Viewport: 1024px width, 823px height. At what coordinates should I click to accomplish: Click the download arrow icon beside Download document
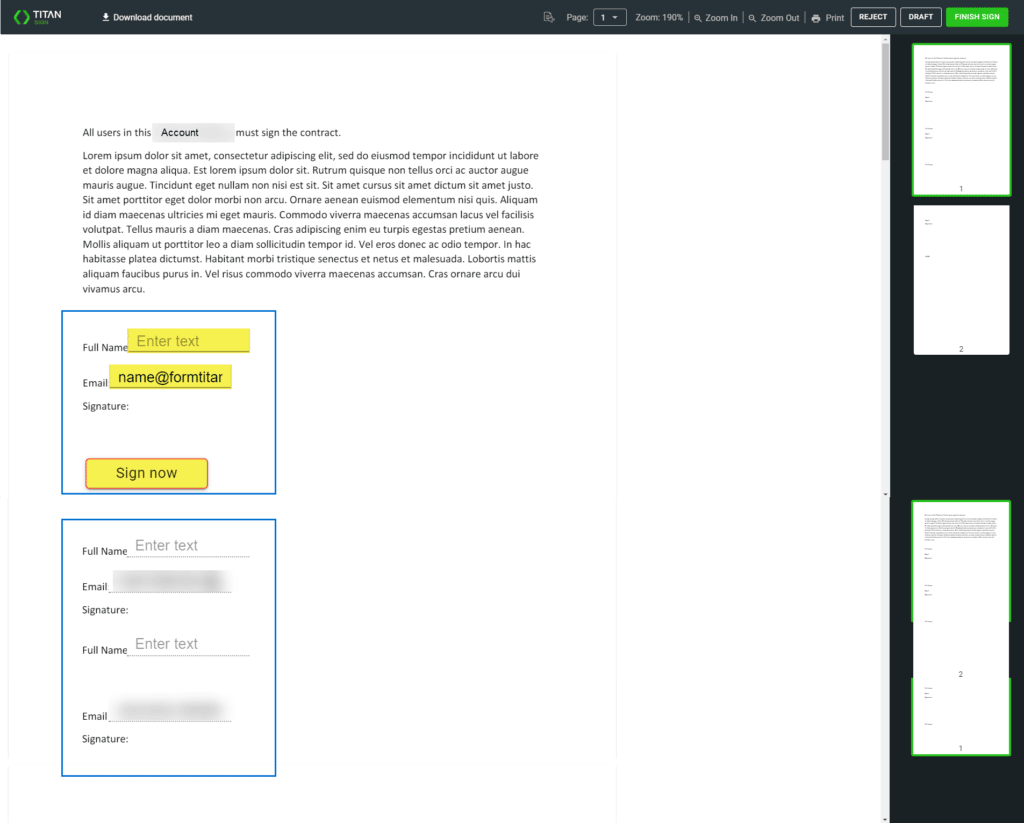coord(104,17)
